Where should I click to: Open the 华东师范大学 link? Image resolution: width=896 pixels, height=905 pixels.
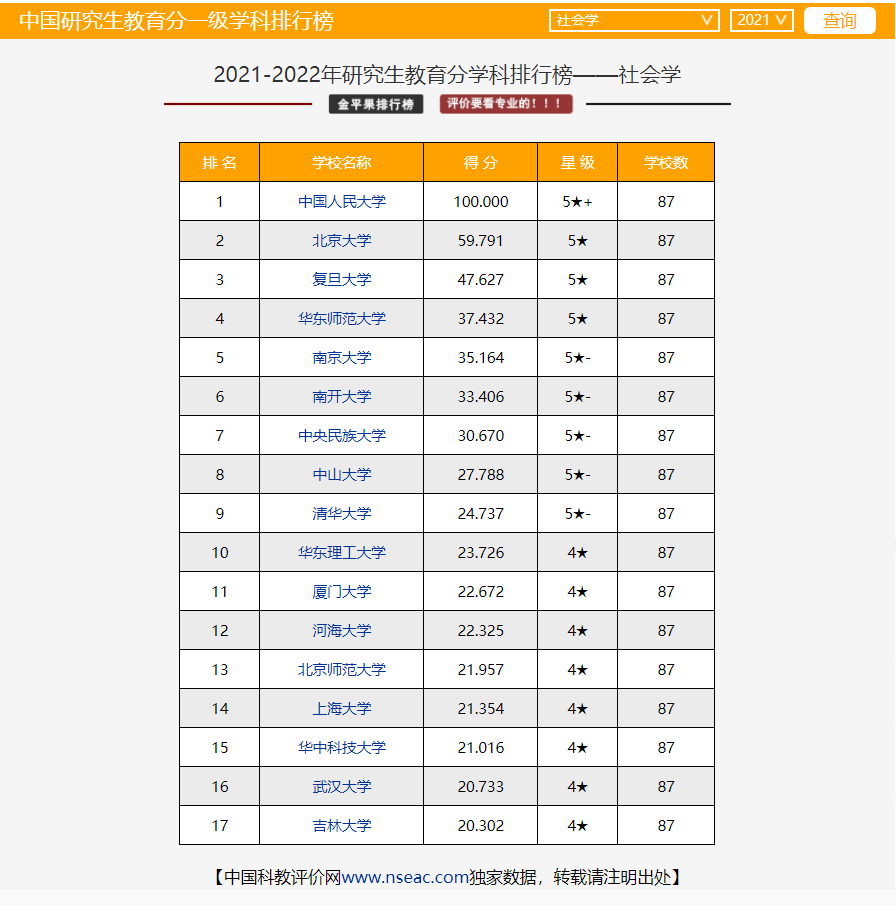click(341, 319)
